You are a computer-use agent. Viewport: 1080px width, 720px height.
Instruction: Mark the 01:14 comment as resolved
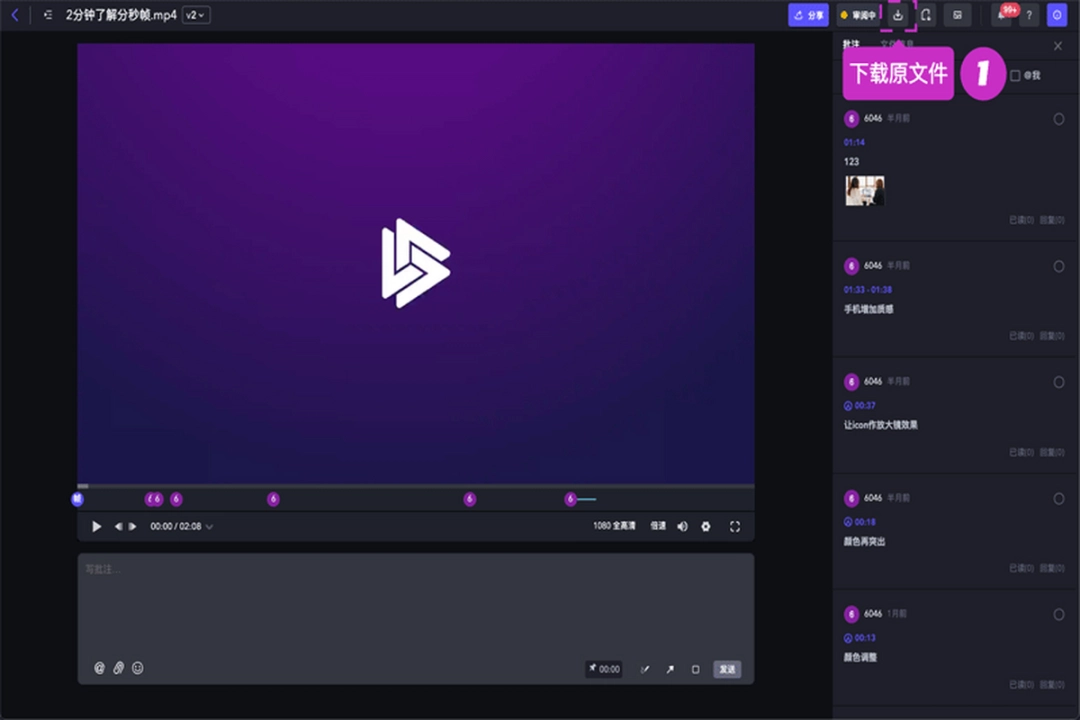point(1059,118)
